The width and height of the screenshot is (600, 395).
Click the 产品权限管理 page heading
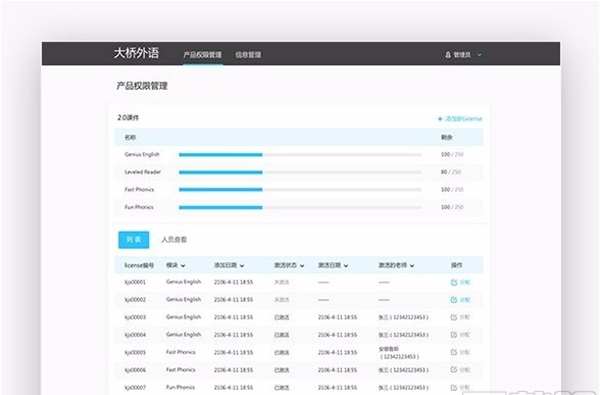click(x=142, y=86)
